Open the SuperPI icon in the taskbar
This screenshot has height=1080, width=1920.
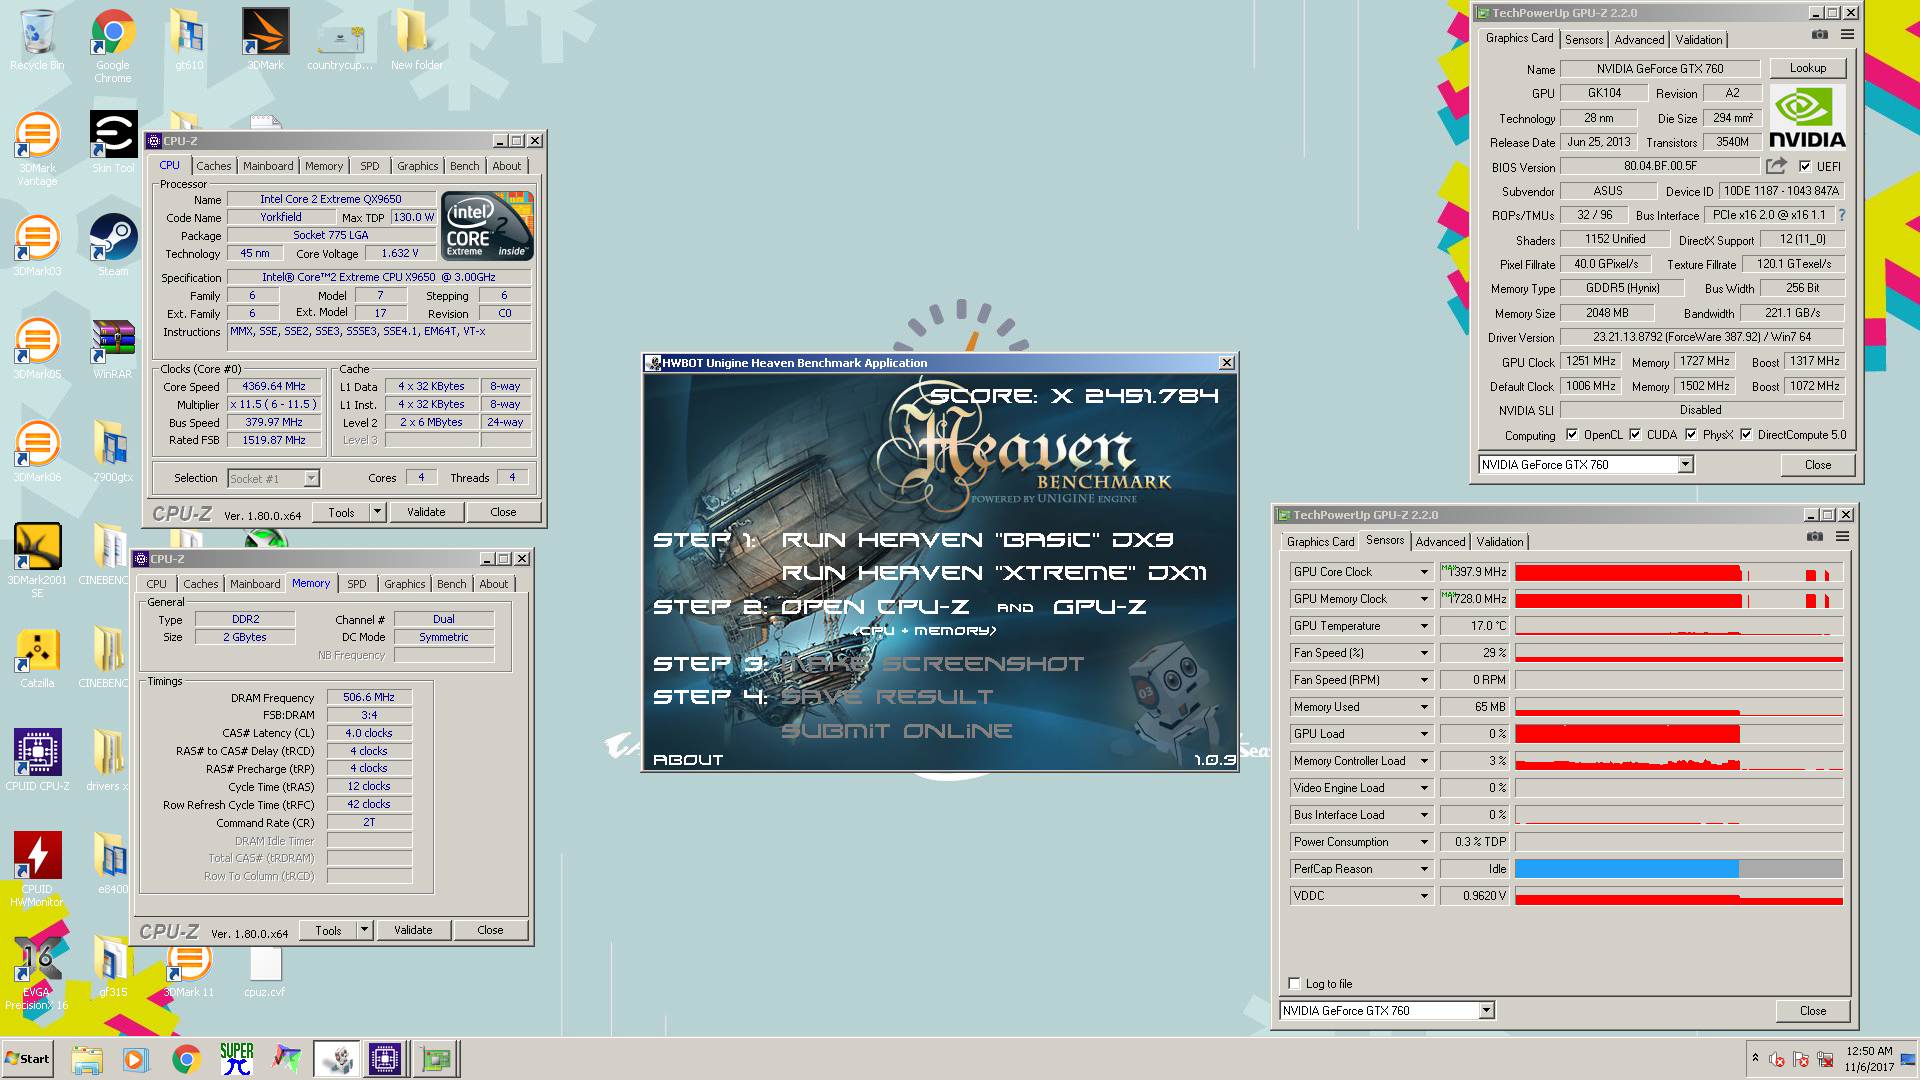point(237,1058)
